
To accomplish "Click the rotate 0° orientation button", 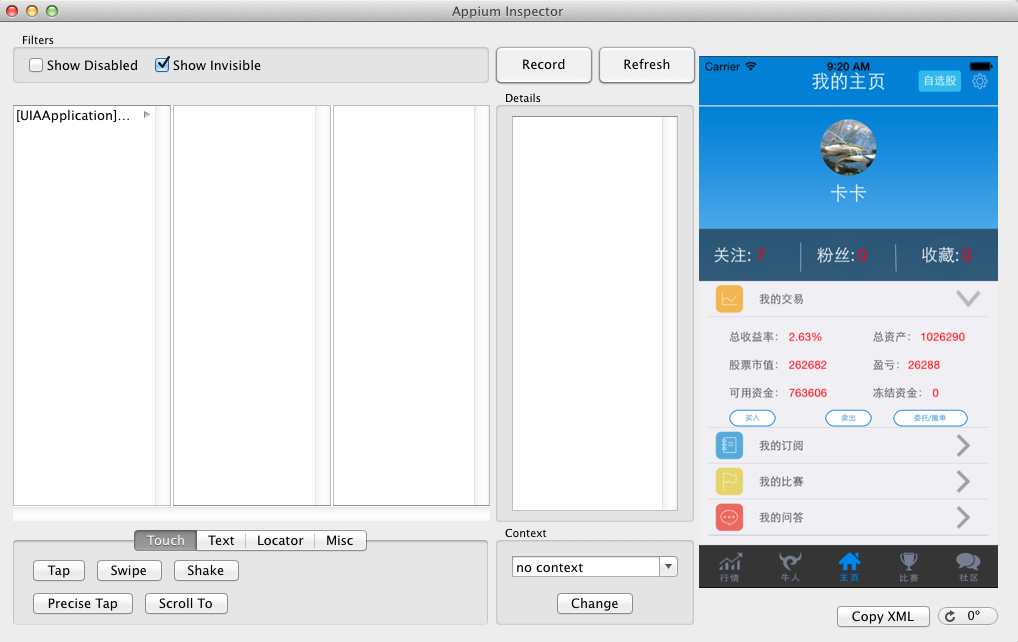I will click(x=969, y=616).
